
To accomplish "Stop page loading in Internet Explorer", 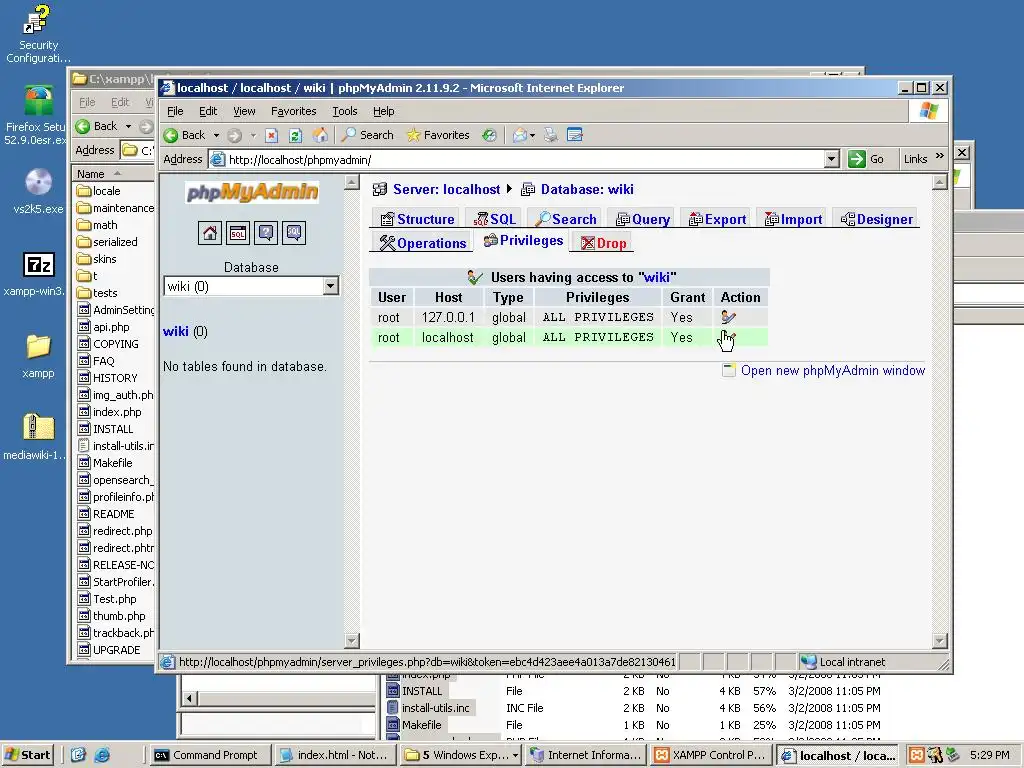I will click(x=272, y=135).
